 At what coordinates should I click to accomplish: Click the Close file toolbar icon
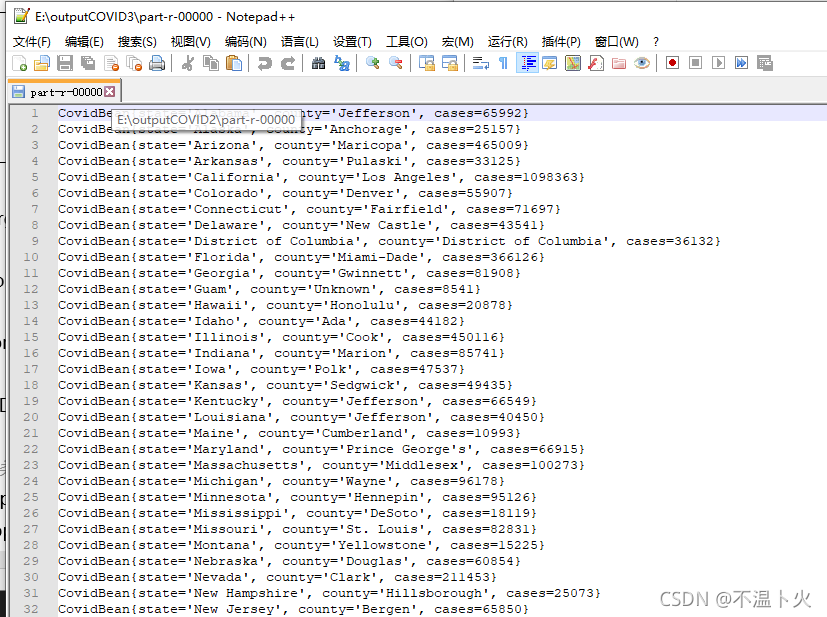[111, 63]
